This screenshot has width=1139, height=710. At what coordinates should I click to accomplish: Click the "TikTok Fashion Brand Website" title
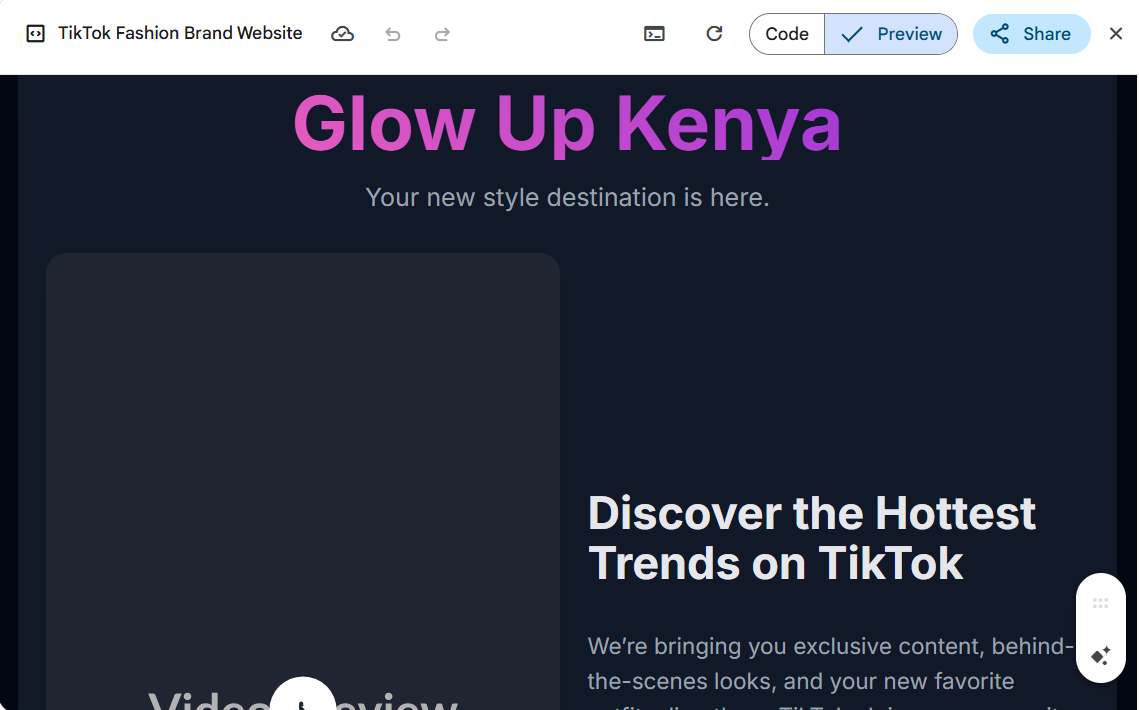coord(180,33)
